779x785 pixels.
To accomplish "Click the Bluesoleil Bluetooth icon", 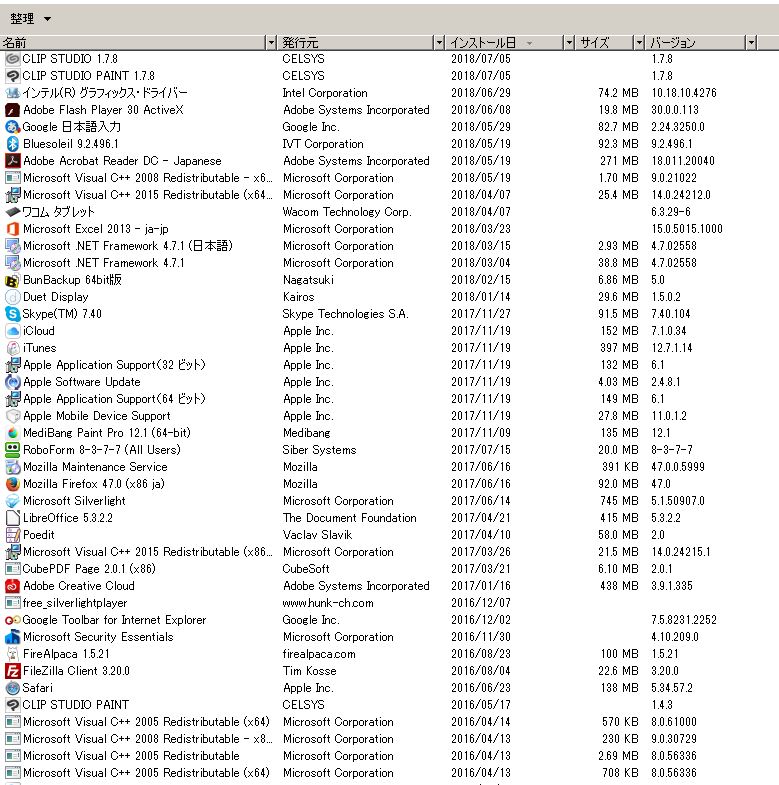I will tap(13, 144).
